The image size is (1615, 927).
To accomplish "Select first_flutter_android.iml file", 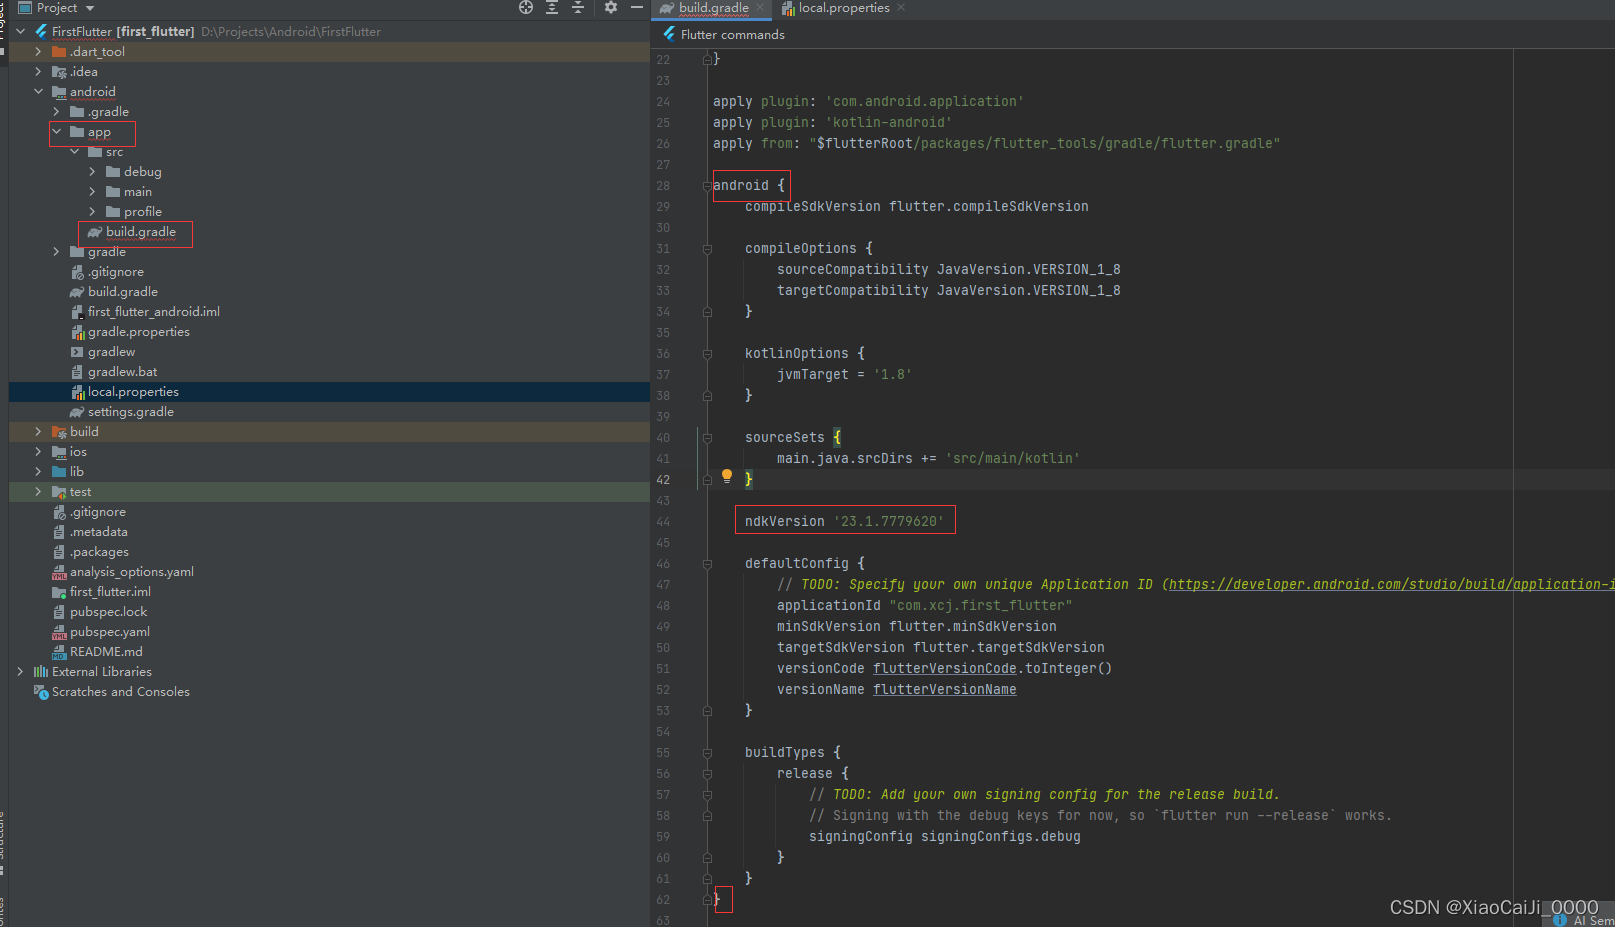I will tap(153, 312).
